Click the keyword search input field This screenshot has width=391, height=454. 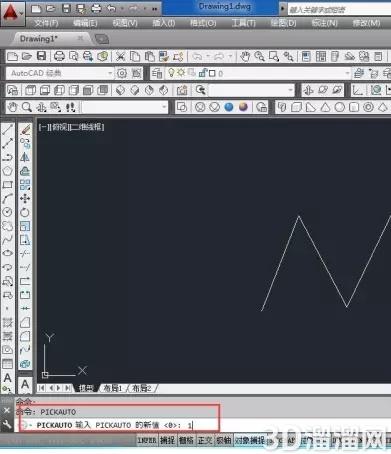pos(339,10)
